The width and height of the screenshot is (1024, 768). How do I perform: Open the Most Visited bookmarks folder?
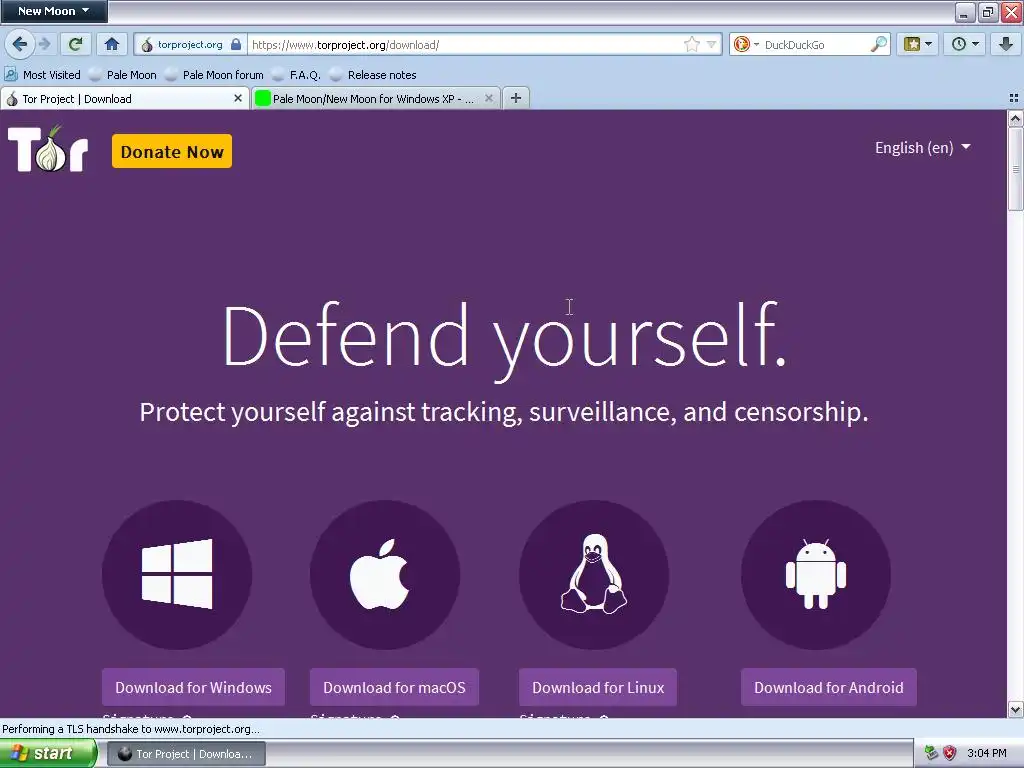[42, 74]
